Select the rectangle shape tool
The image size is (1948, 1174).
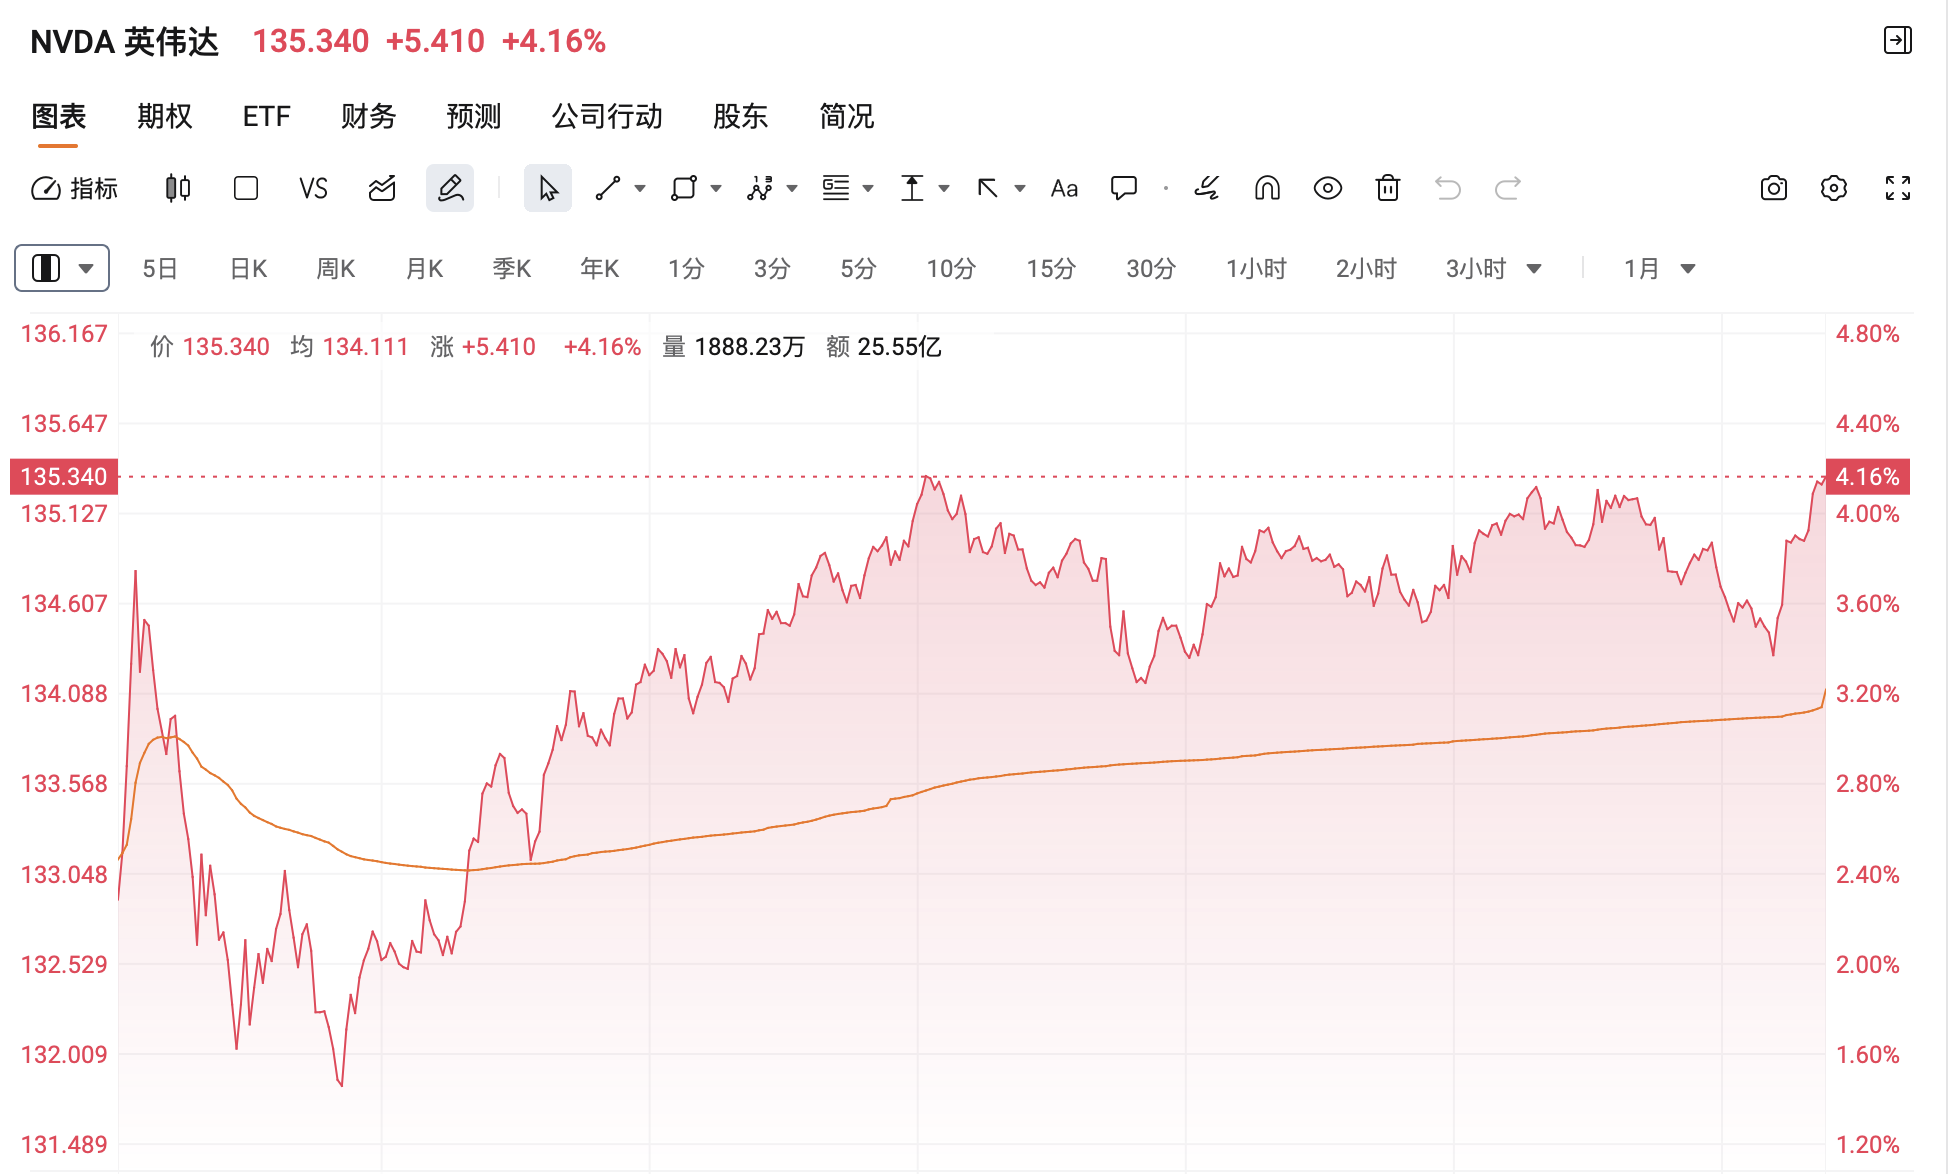pos(684,188)
